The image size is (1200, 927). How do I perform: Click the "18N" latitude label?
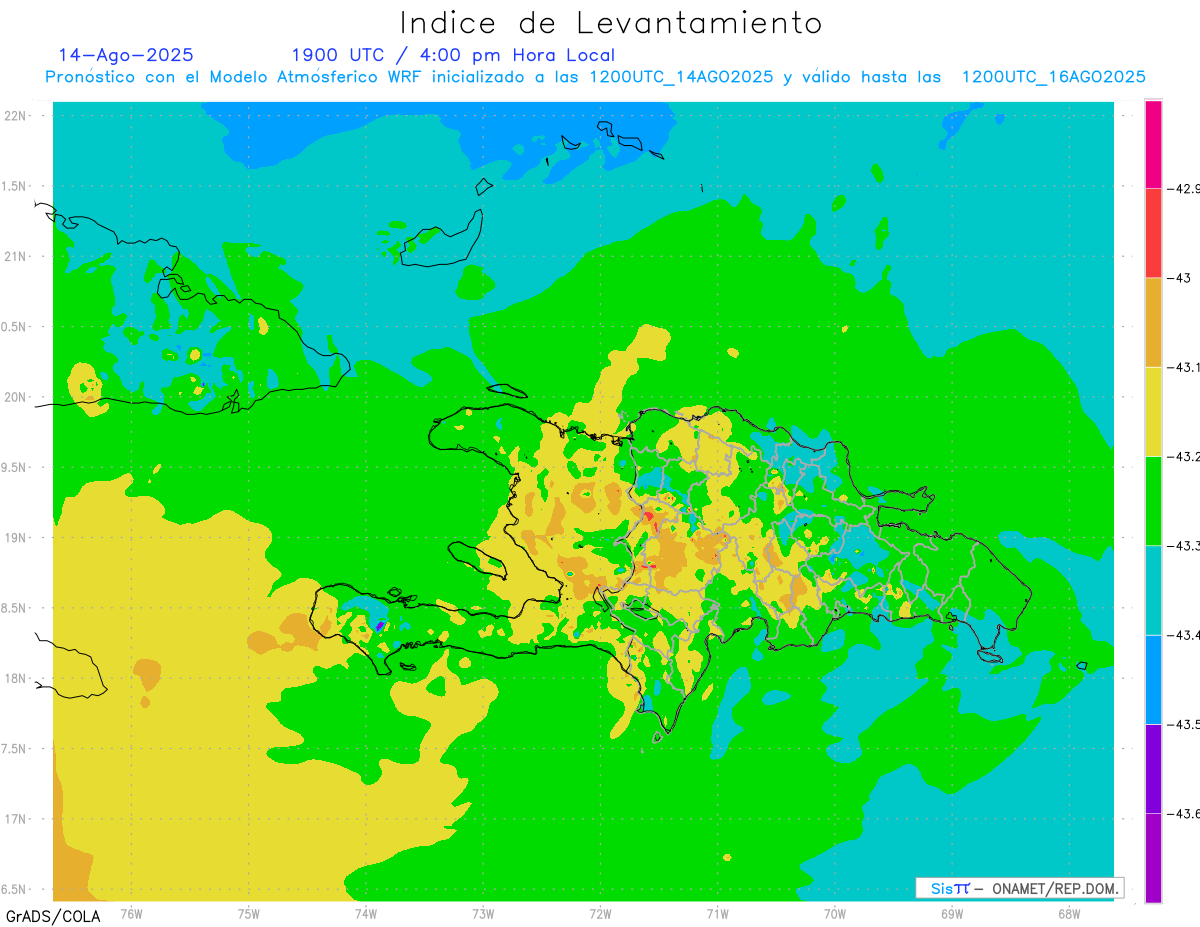[16, 678]
